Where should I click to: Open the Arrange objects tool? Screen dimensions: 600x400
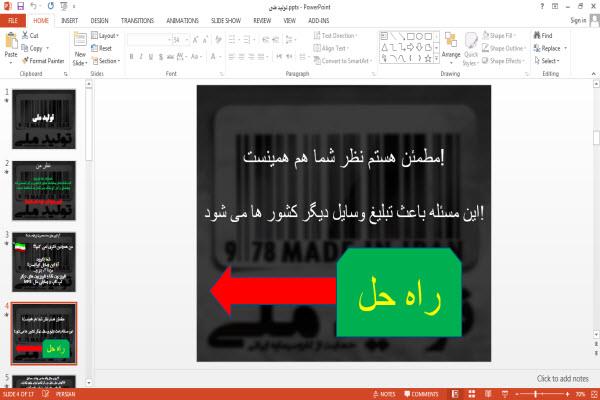(451, 46)
